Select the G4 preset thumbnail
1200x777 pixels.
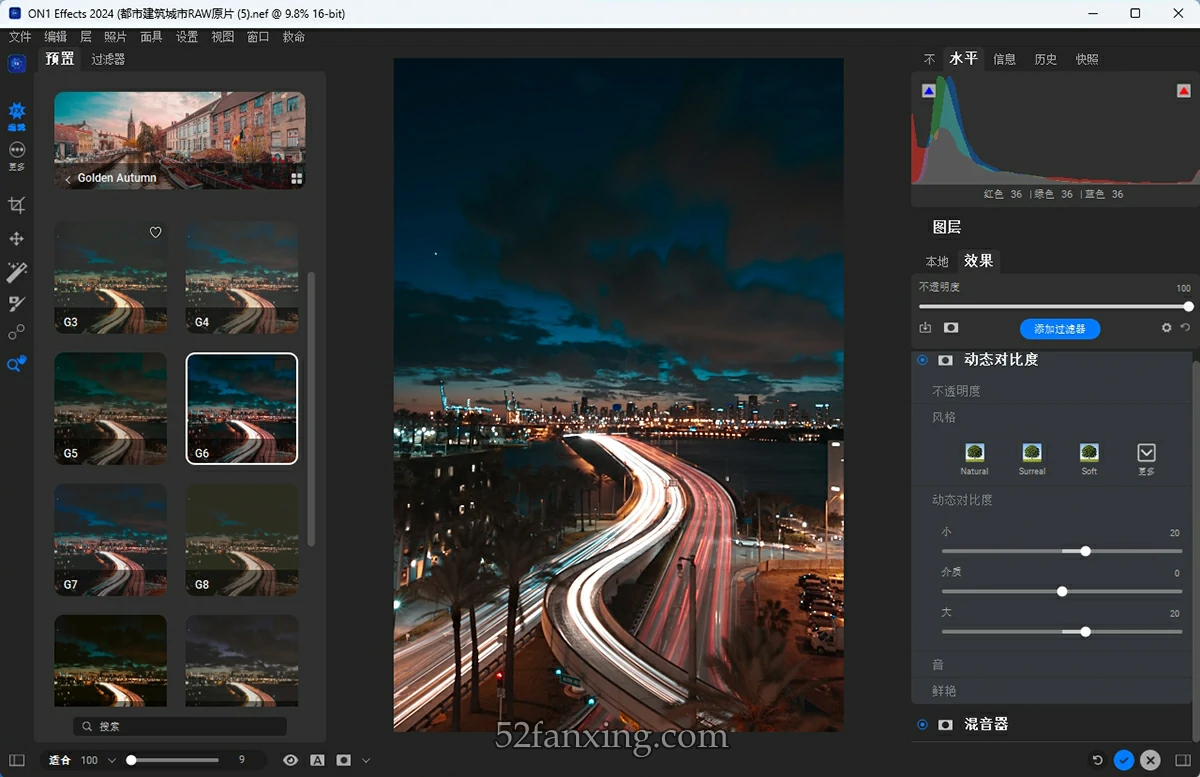coord(242,277)
